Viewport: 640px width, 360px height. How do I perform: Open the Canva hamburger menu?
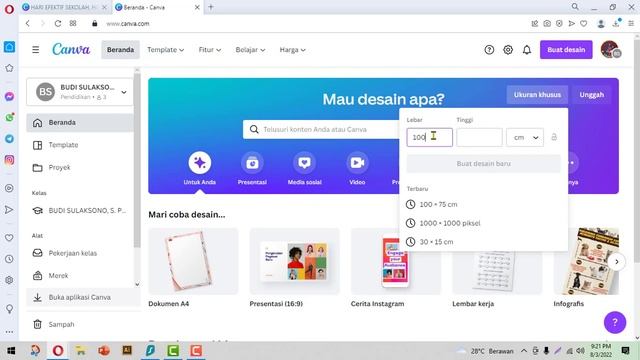pos(36,50)
